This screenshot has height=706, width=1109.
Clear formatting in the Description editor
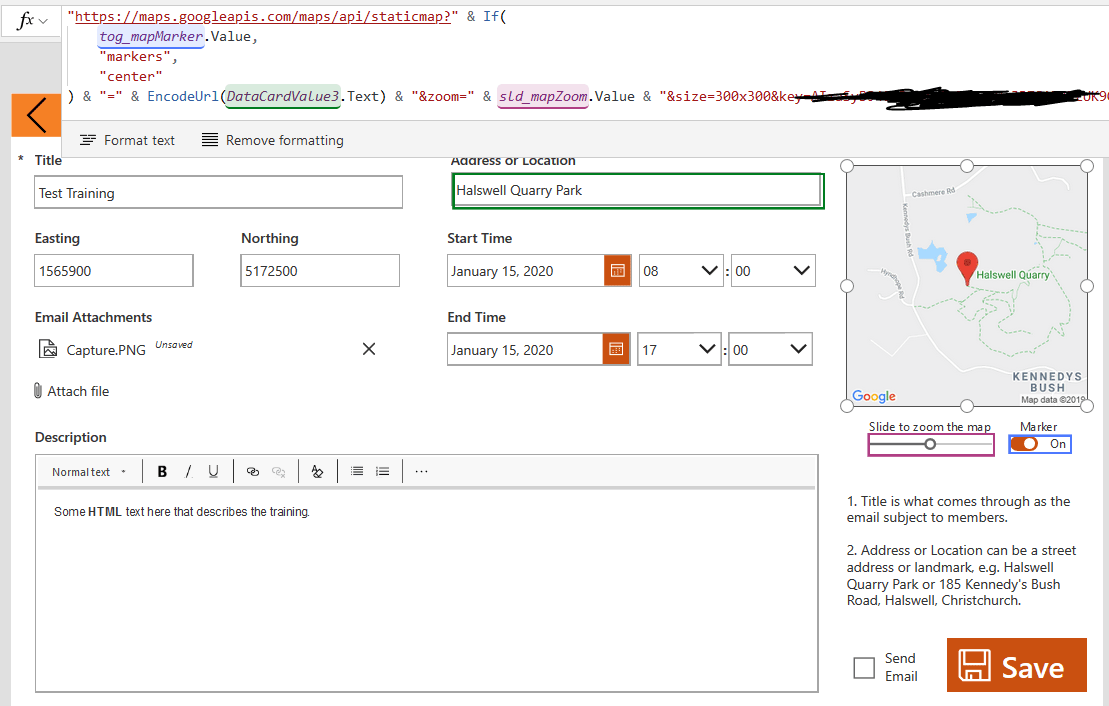click(x=317, y=472)
